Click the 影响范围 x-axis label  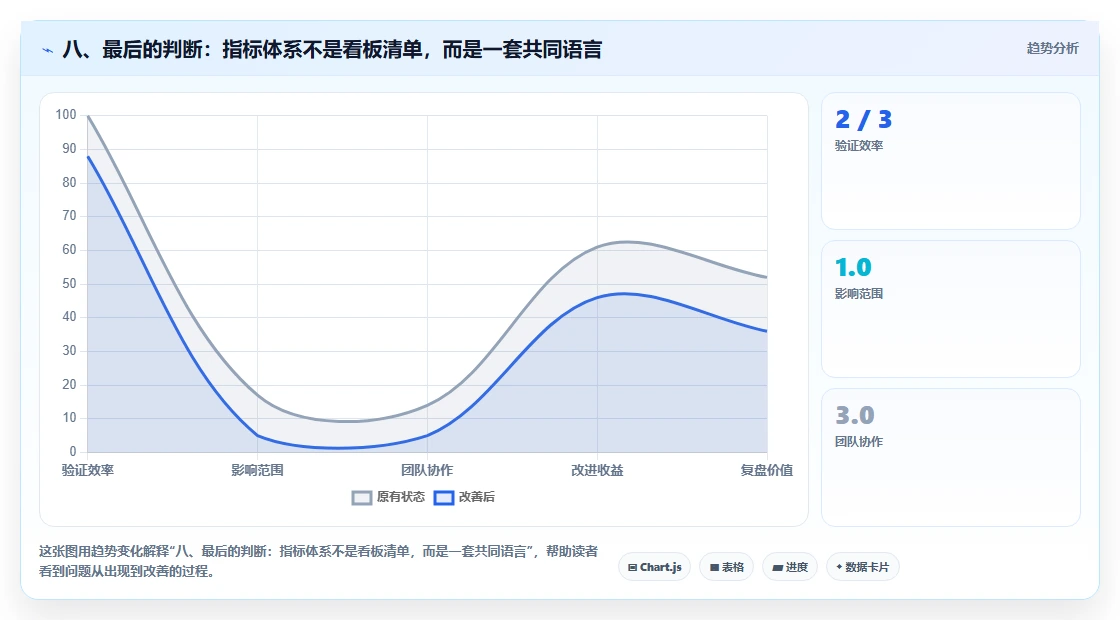(257, 470)
